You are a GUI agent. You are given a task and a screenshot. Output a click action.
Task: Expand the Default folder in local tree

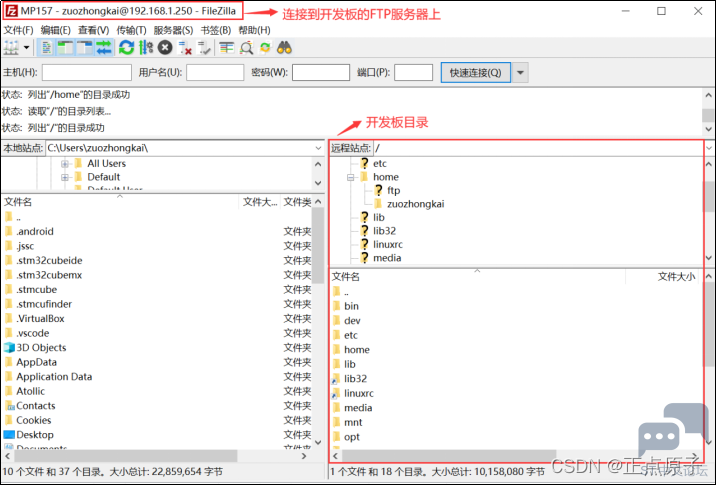(65, 177)
